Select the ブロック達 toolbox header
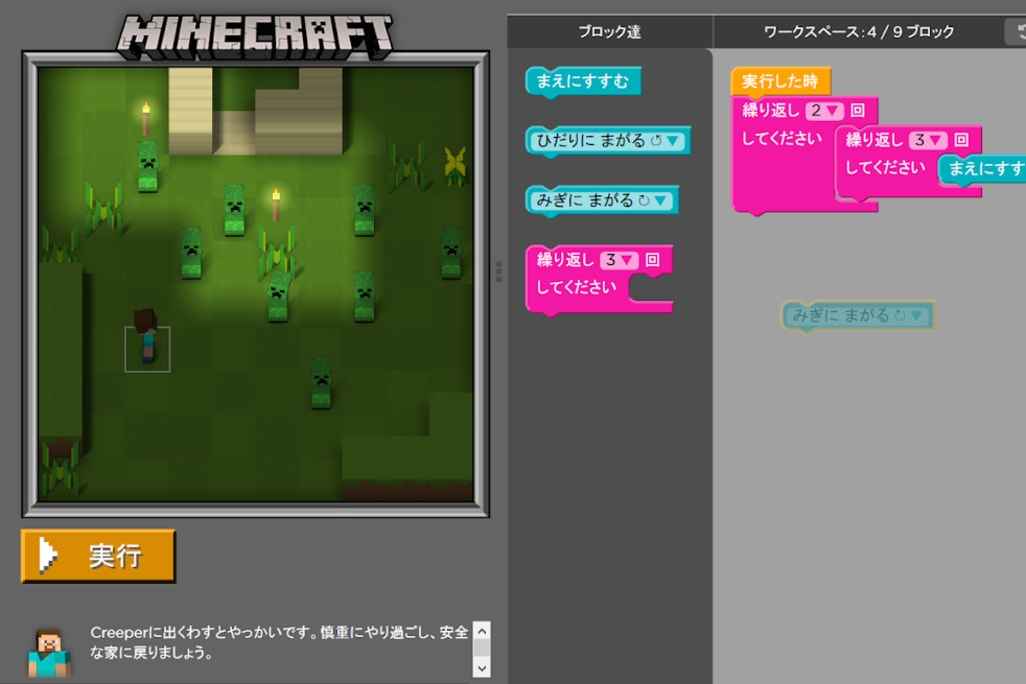The image size is (1026, 684). click(609, 32)
